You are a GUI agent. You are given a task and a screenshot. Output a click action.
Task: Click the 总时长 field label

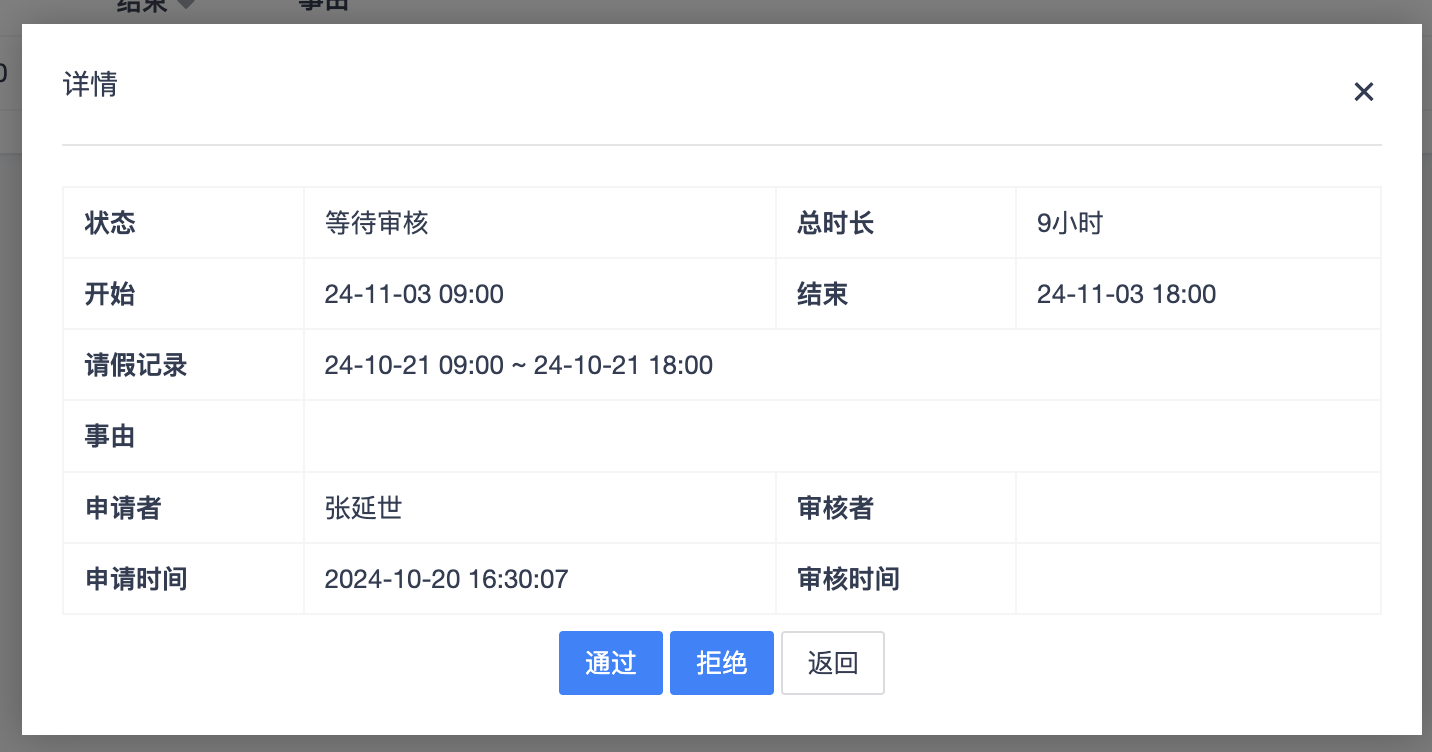[835, 223]
